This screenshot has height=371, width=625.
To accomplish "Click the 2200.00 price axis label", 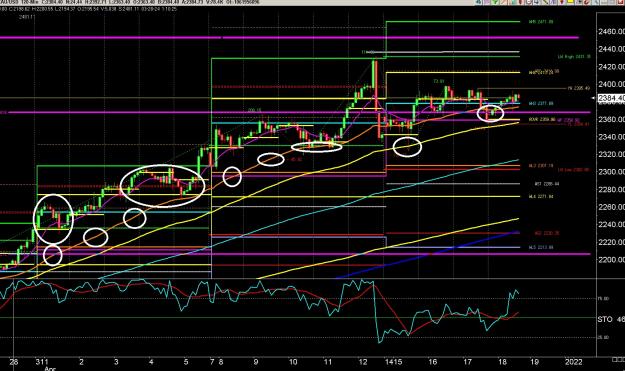I will 611,259.
